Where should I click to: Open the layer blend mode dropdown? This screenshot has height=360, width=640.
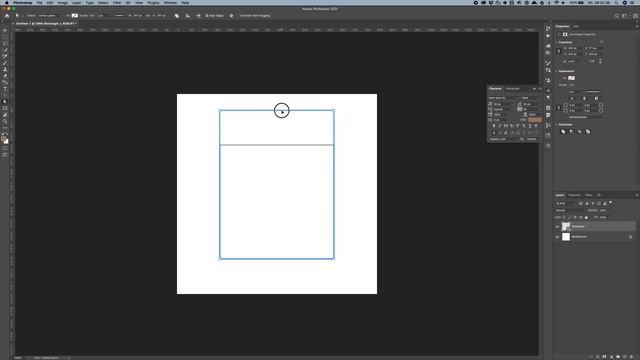[571, 210]
